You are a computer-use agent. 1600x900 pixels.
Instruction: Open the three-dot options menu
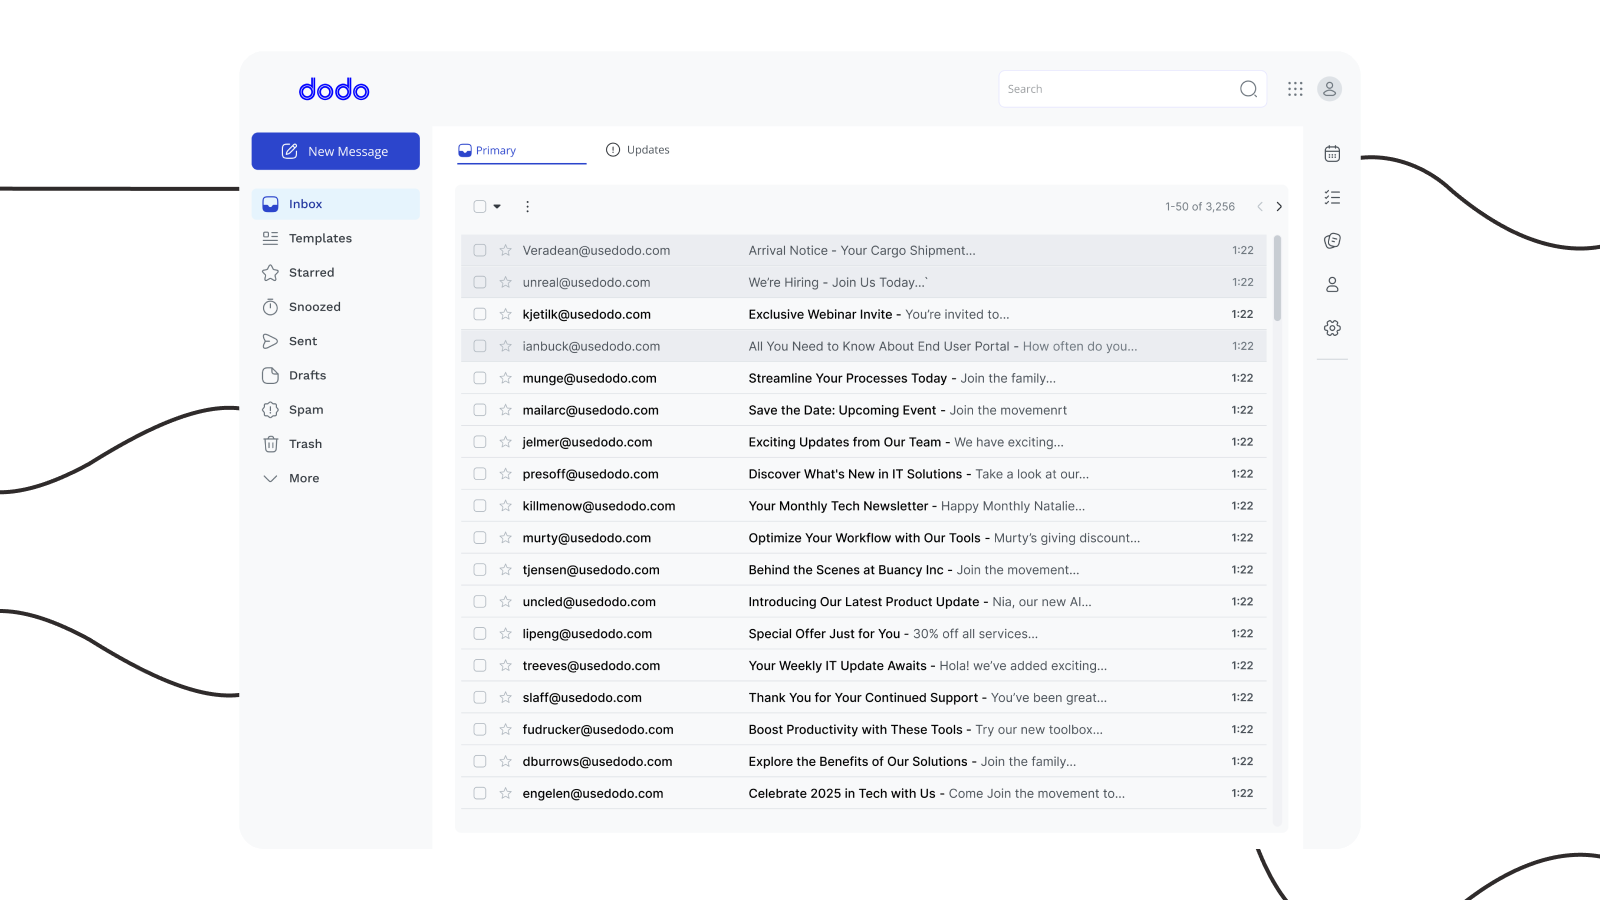coord(527,206)
